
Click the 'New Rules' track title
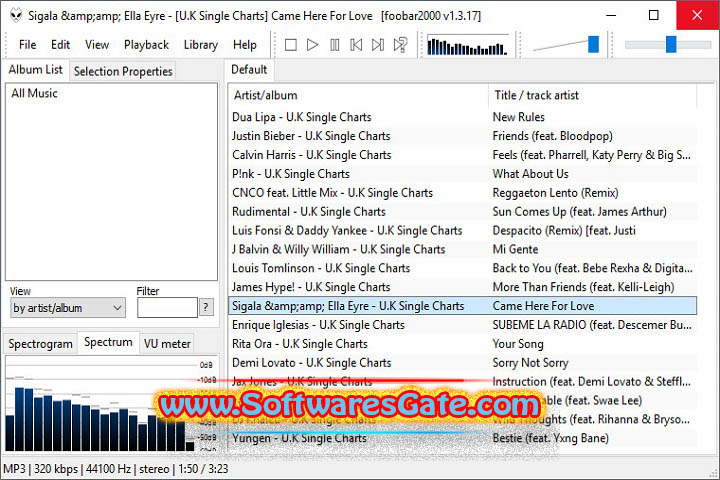[x=518, y=117]
